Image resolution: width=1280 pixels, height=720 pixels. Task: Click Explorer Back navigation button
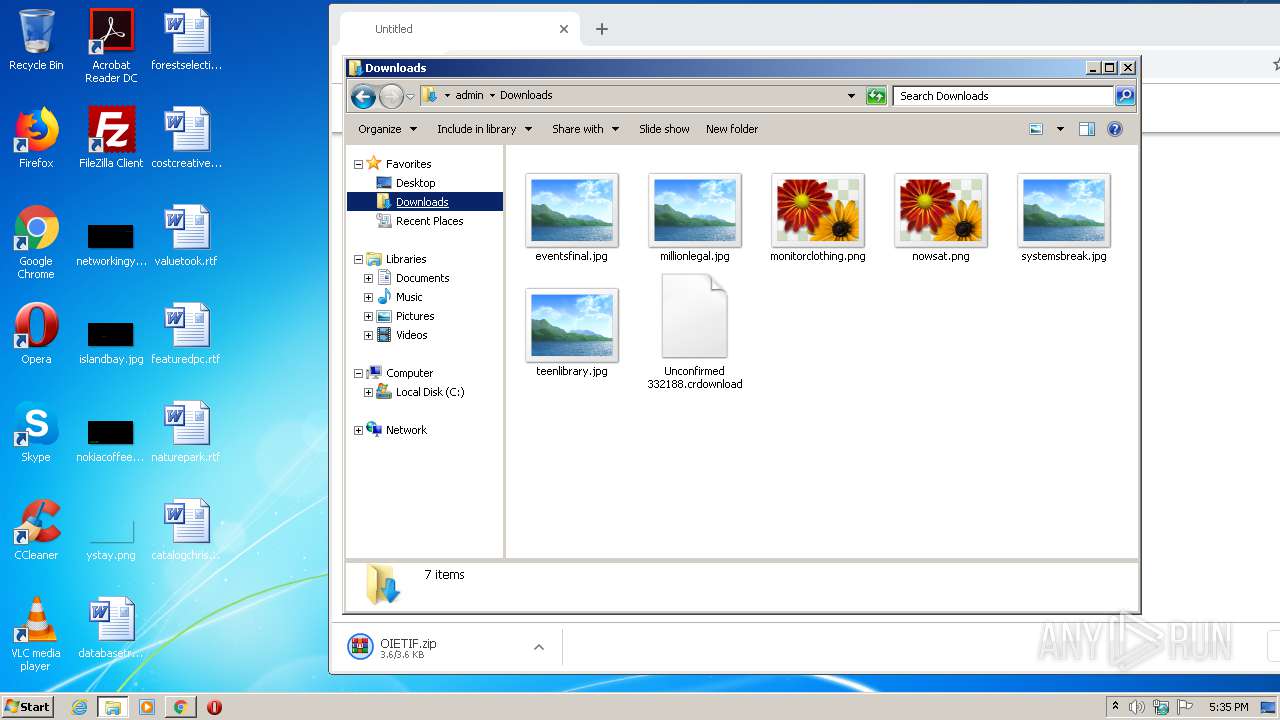coord(363,96)
